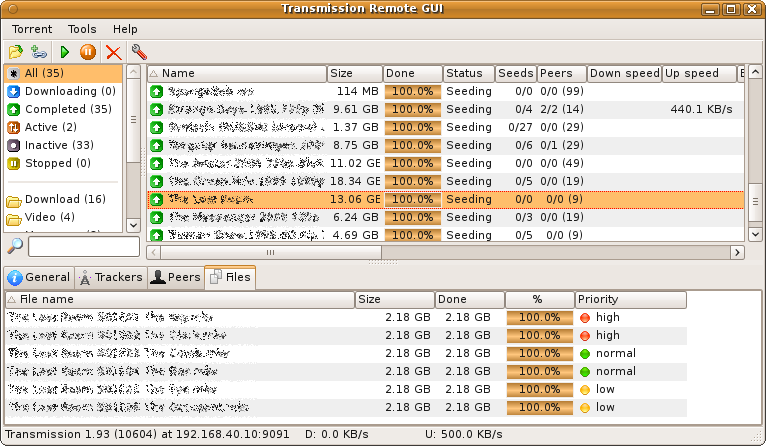Sort torrents by Seeds column header
This screenshot has height=446, width=766.
point(516,73)
